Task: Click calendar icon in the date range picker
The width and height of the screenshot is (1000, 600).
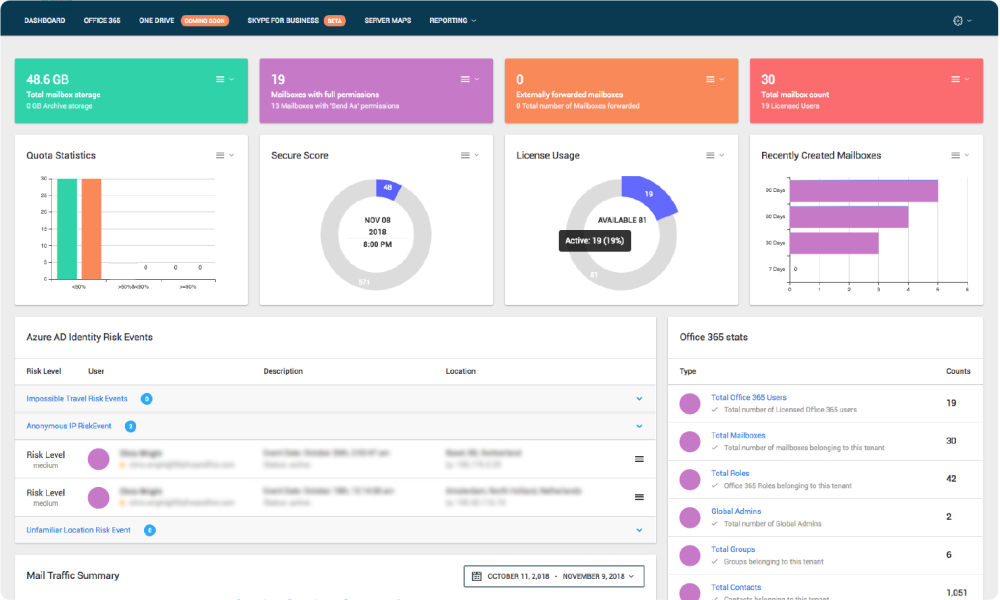Action: (477, 576)
